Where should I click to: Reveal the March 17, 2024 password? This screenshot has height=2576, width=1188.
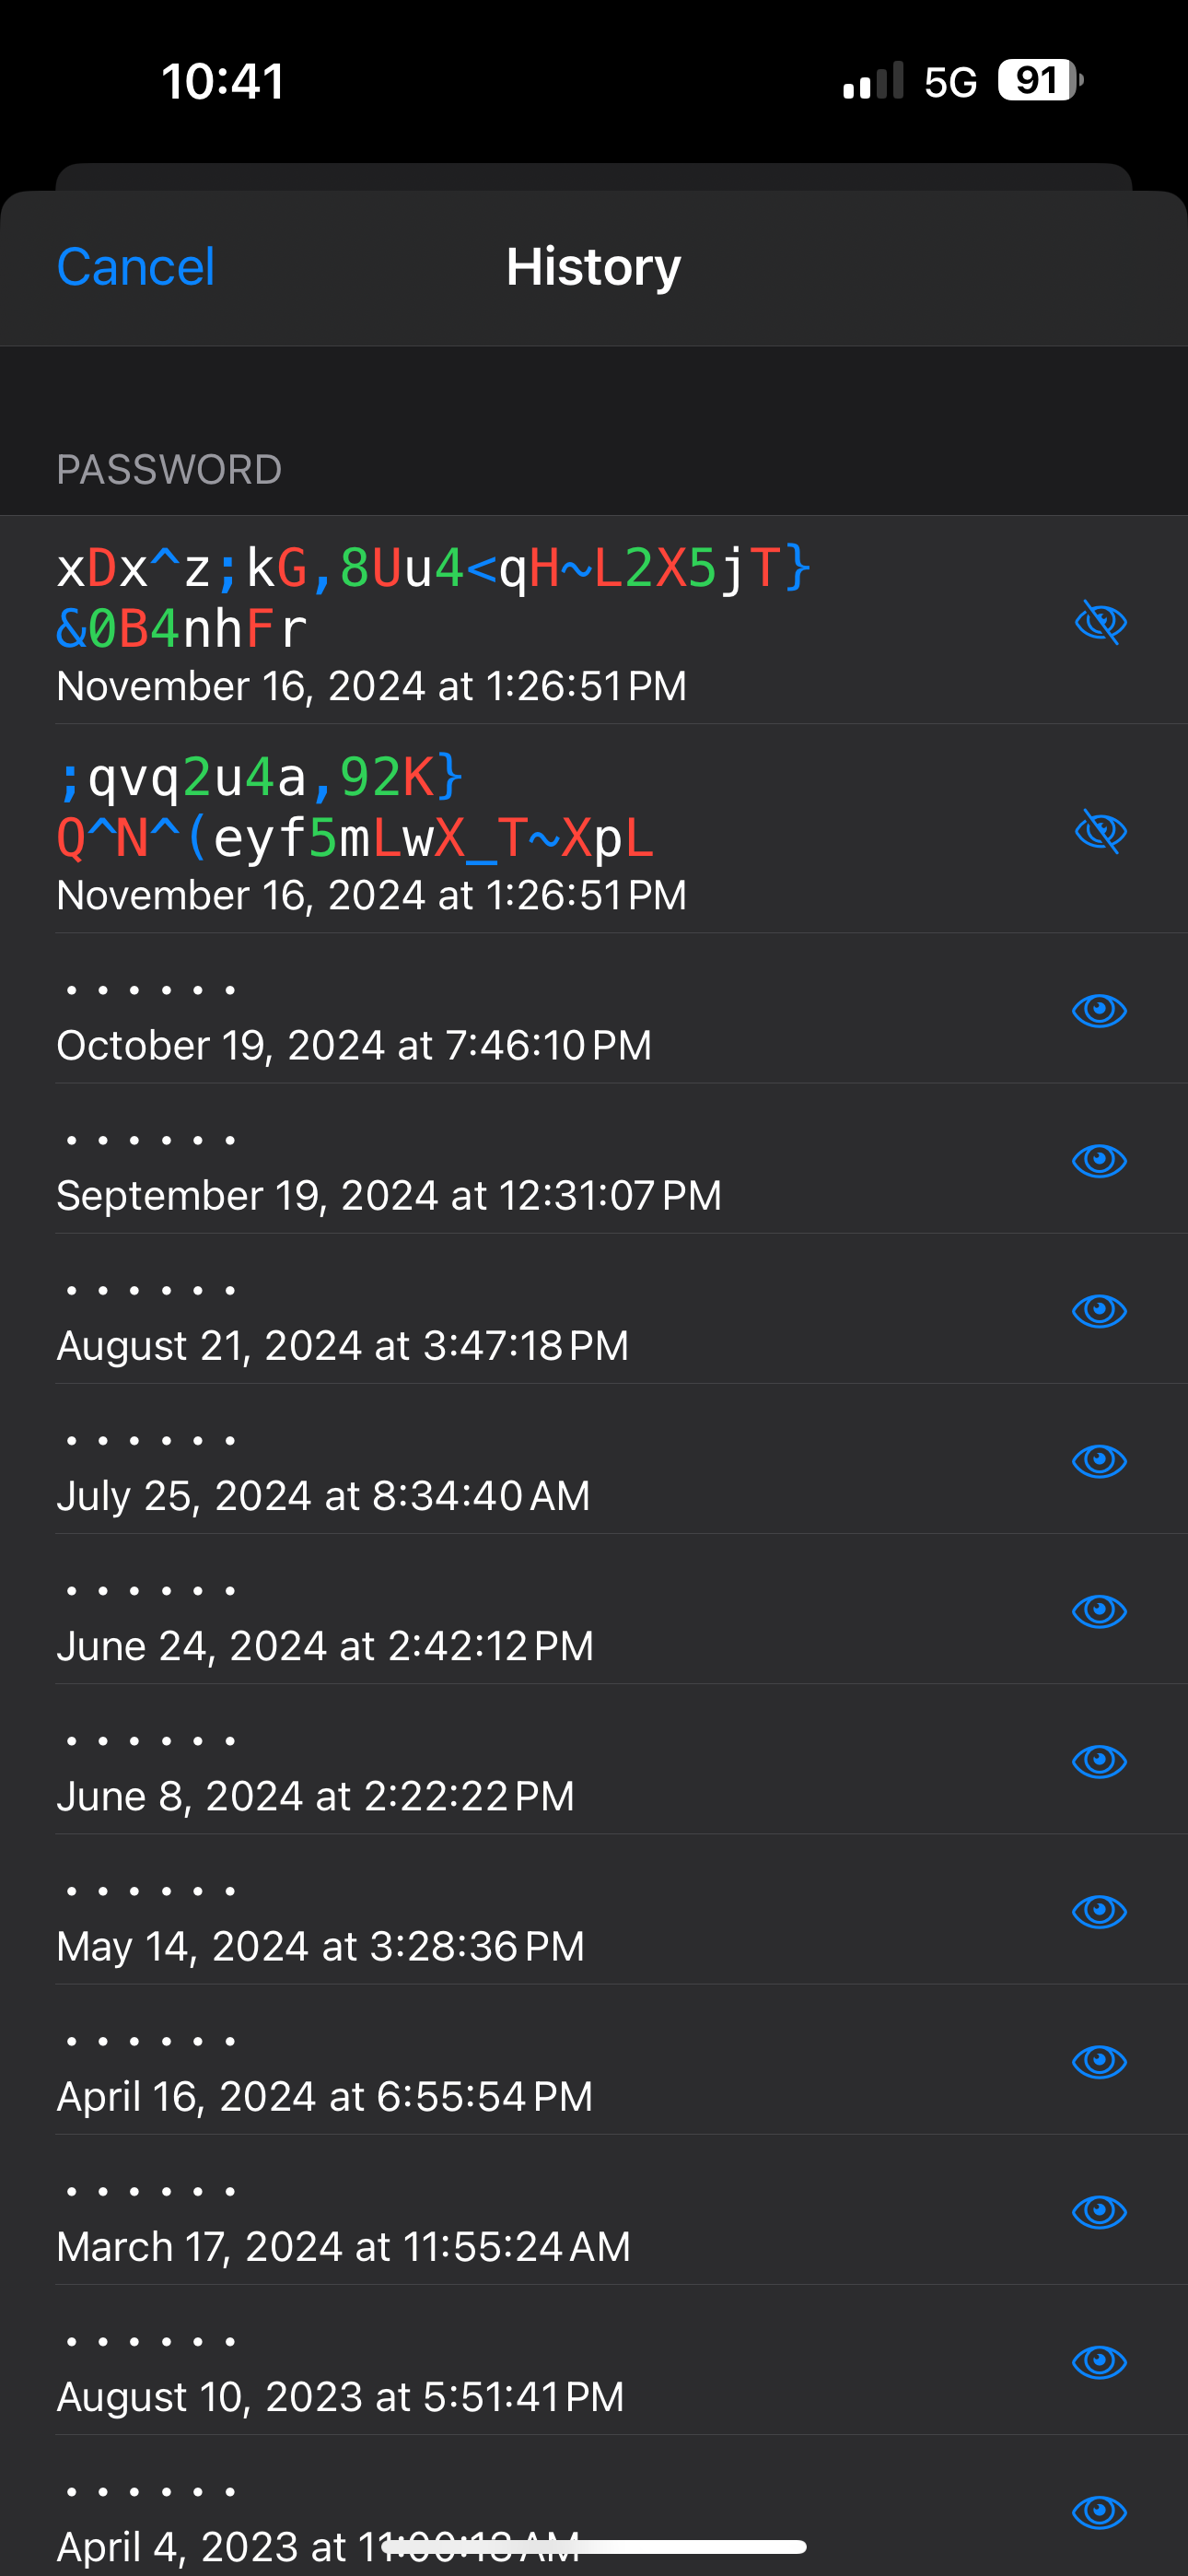point(1099,2210)
